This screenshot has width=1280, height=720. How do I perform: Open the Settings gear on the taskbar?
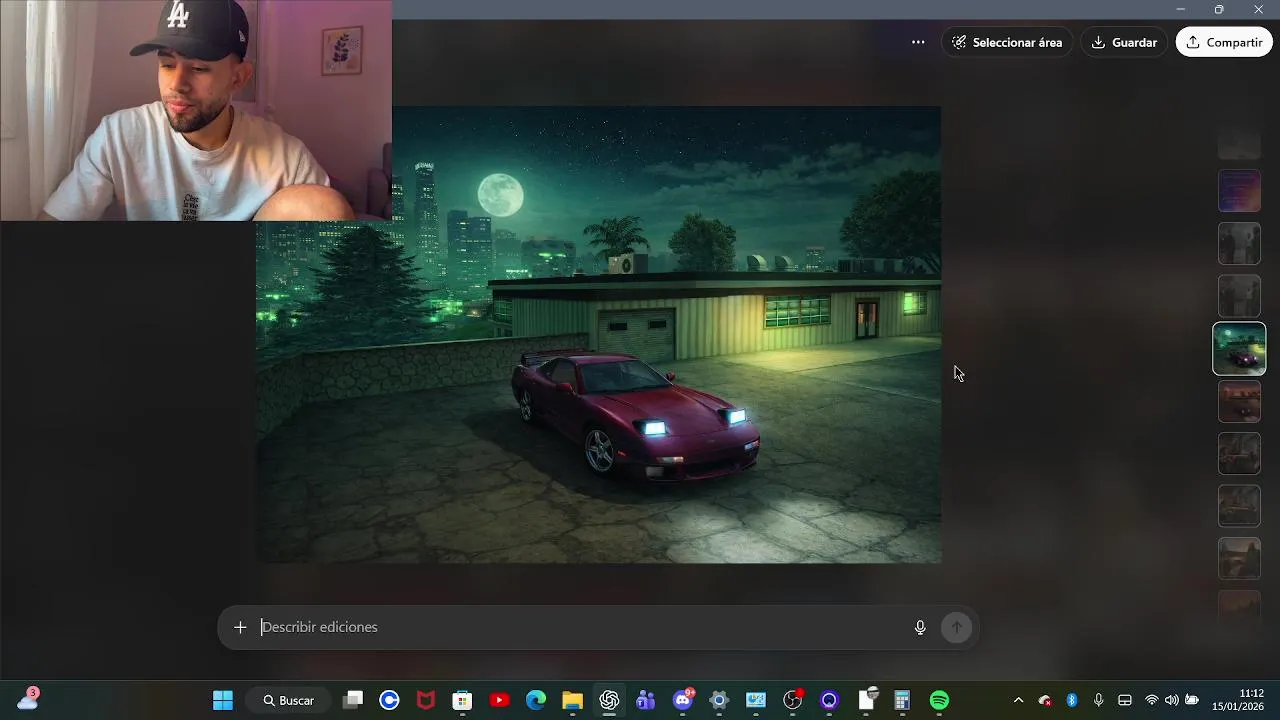(719, 700)
